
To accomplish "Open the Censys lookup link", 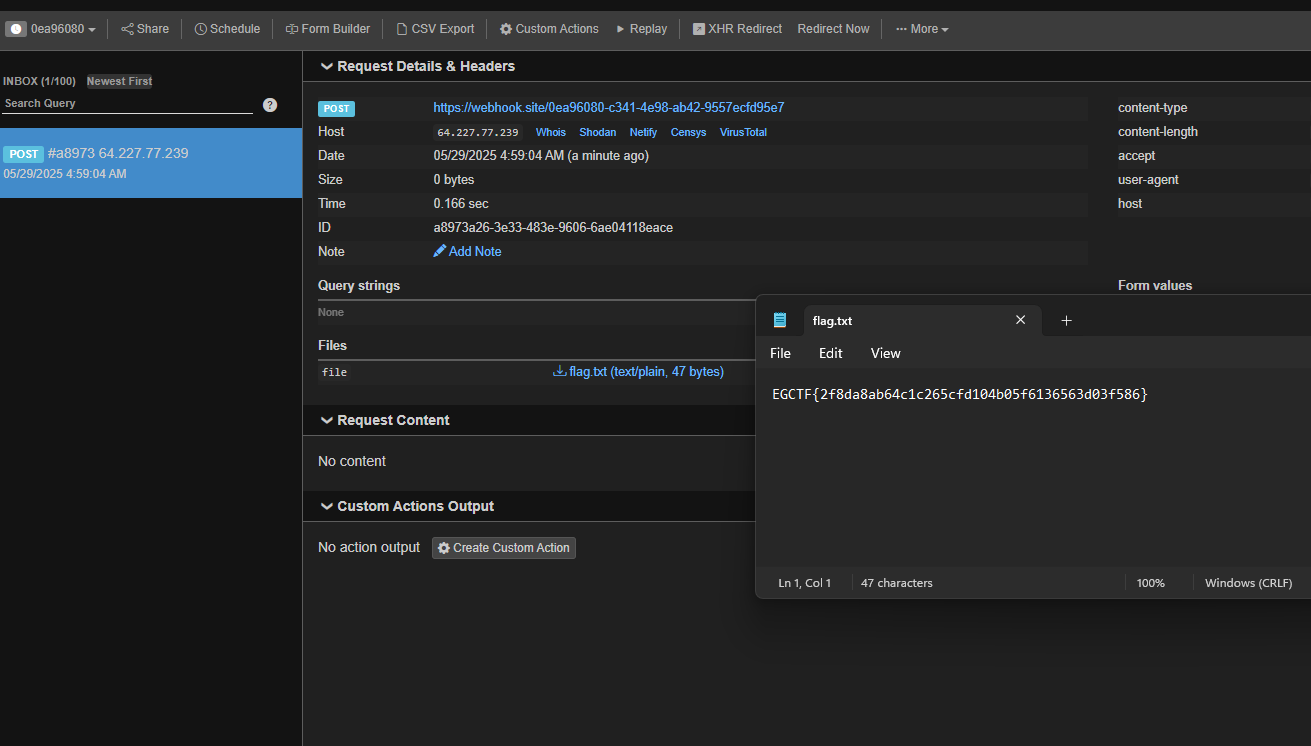I will (x=689, y=132).
